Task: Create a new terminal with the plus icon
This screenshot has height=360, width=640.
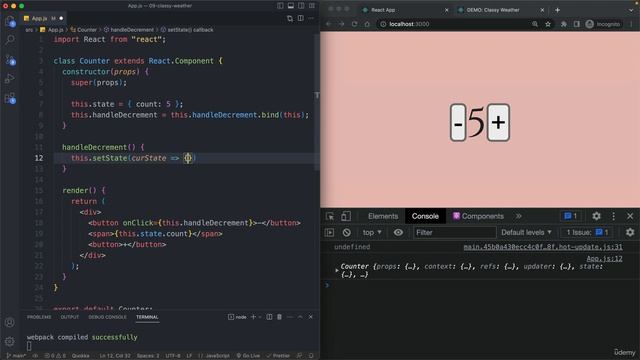Action: (x=253, y=317)
